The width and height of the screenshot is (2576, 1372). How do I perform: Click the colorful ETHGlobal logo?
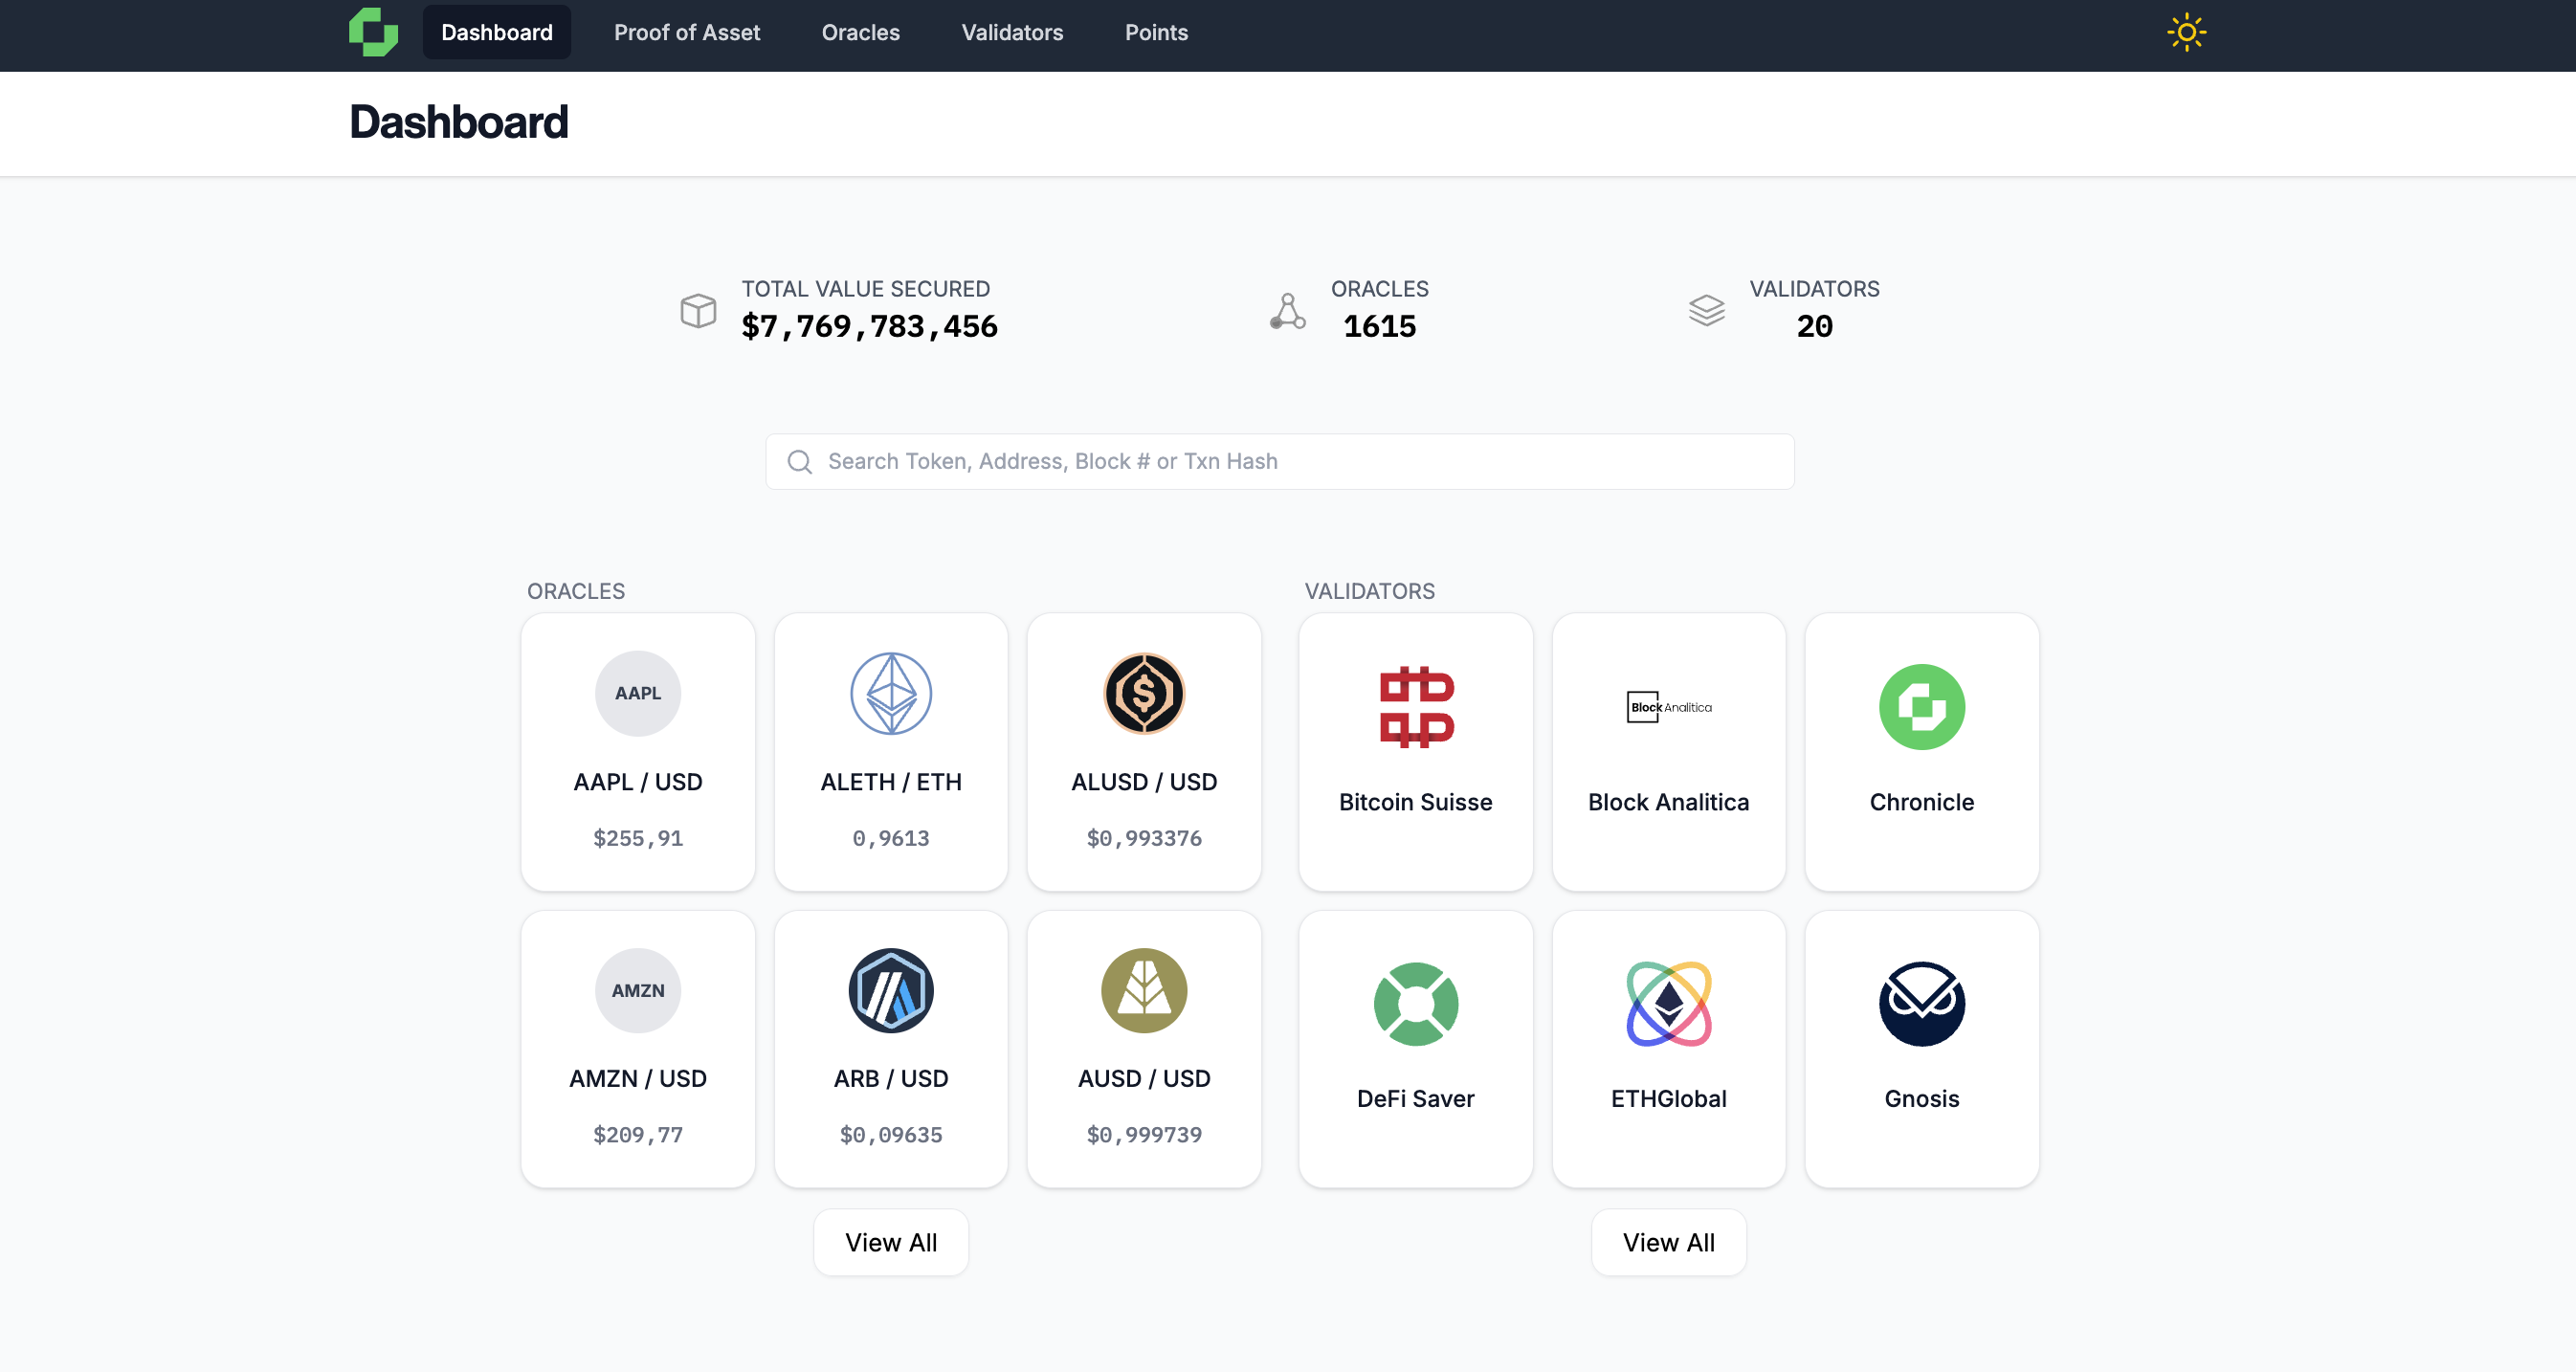(1668, 1003)
